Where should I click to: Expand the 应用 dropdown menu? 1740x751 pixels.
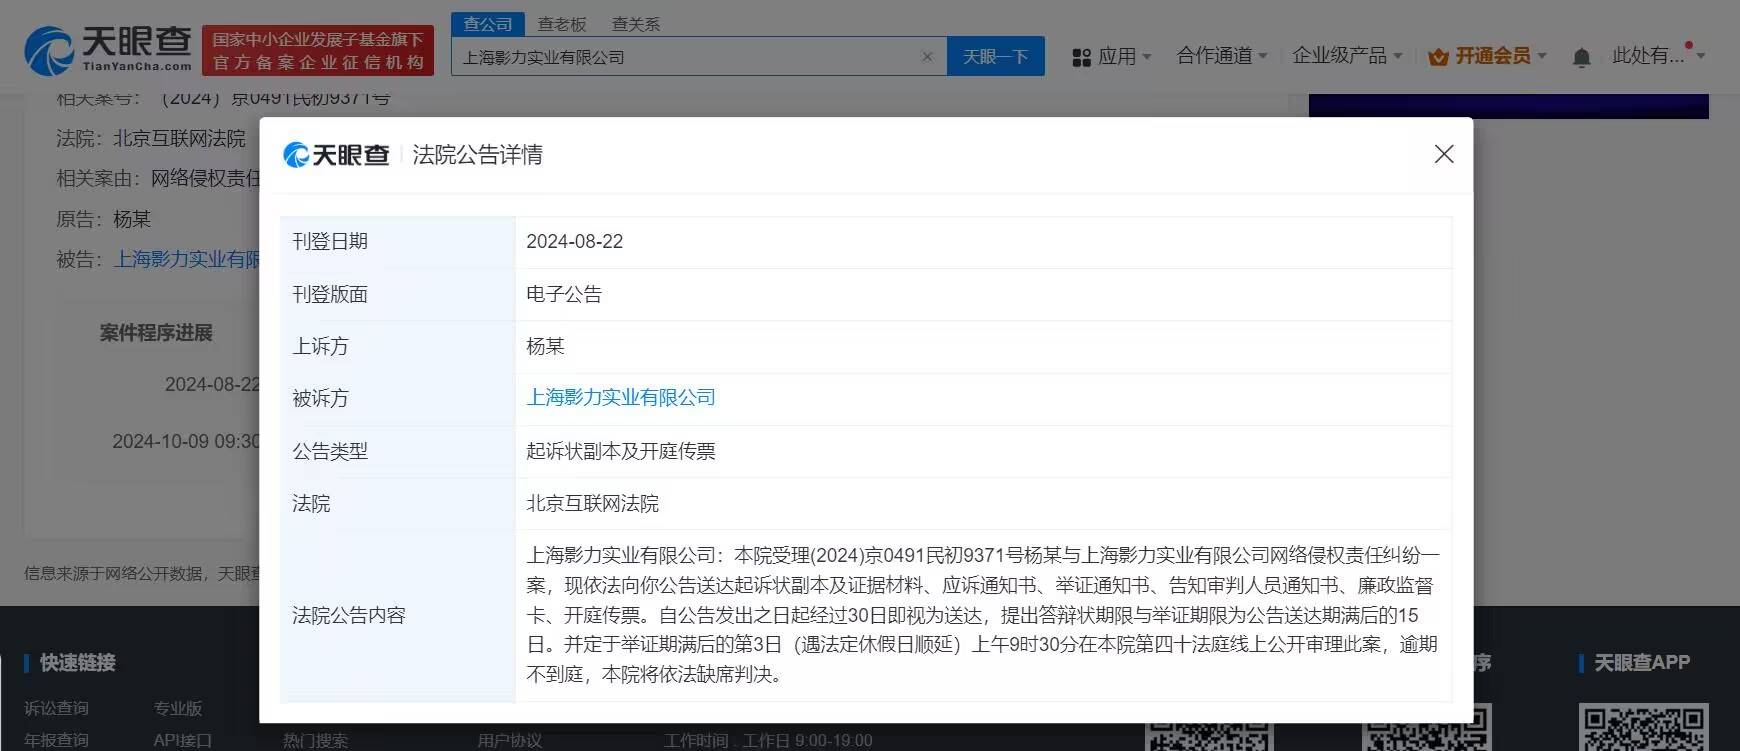click(1124, 57)
